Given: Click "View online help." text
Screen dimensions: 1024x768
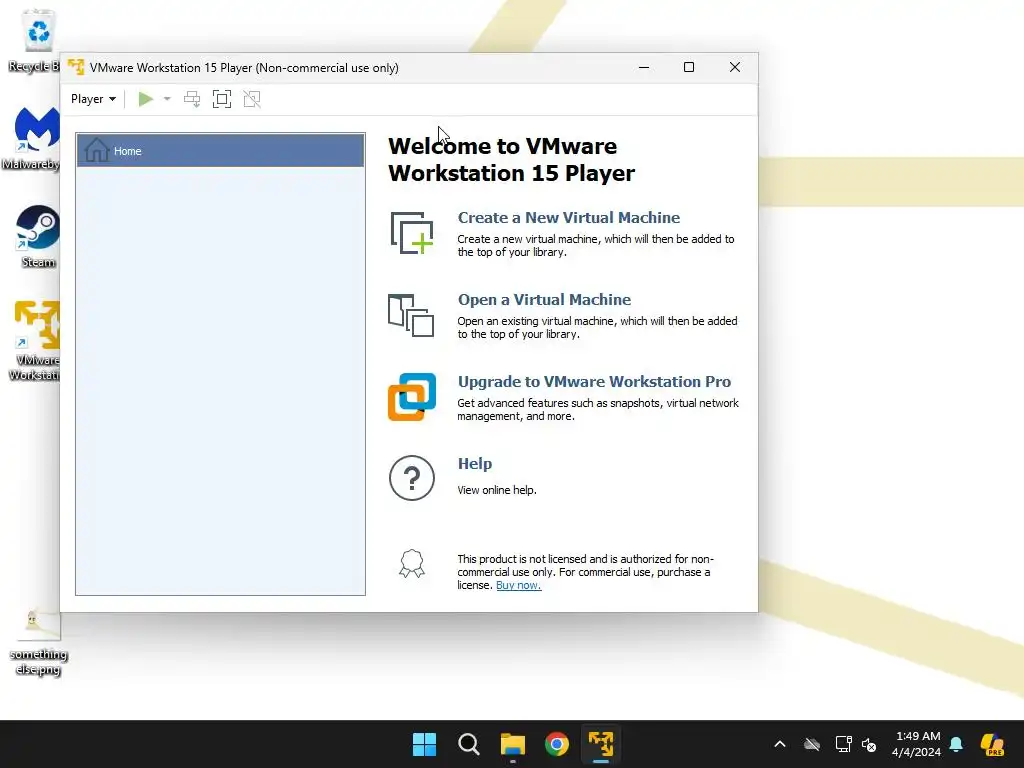Looking at the screenshot, I should pos(497,490).
